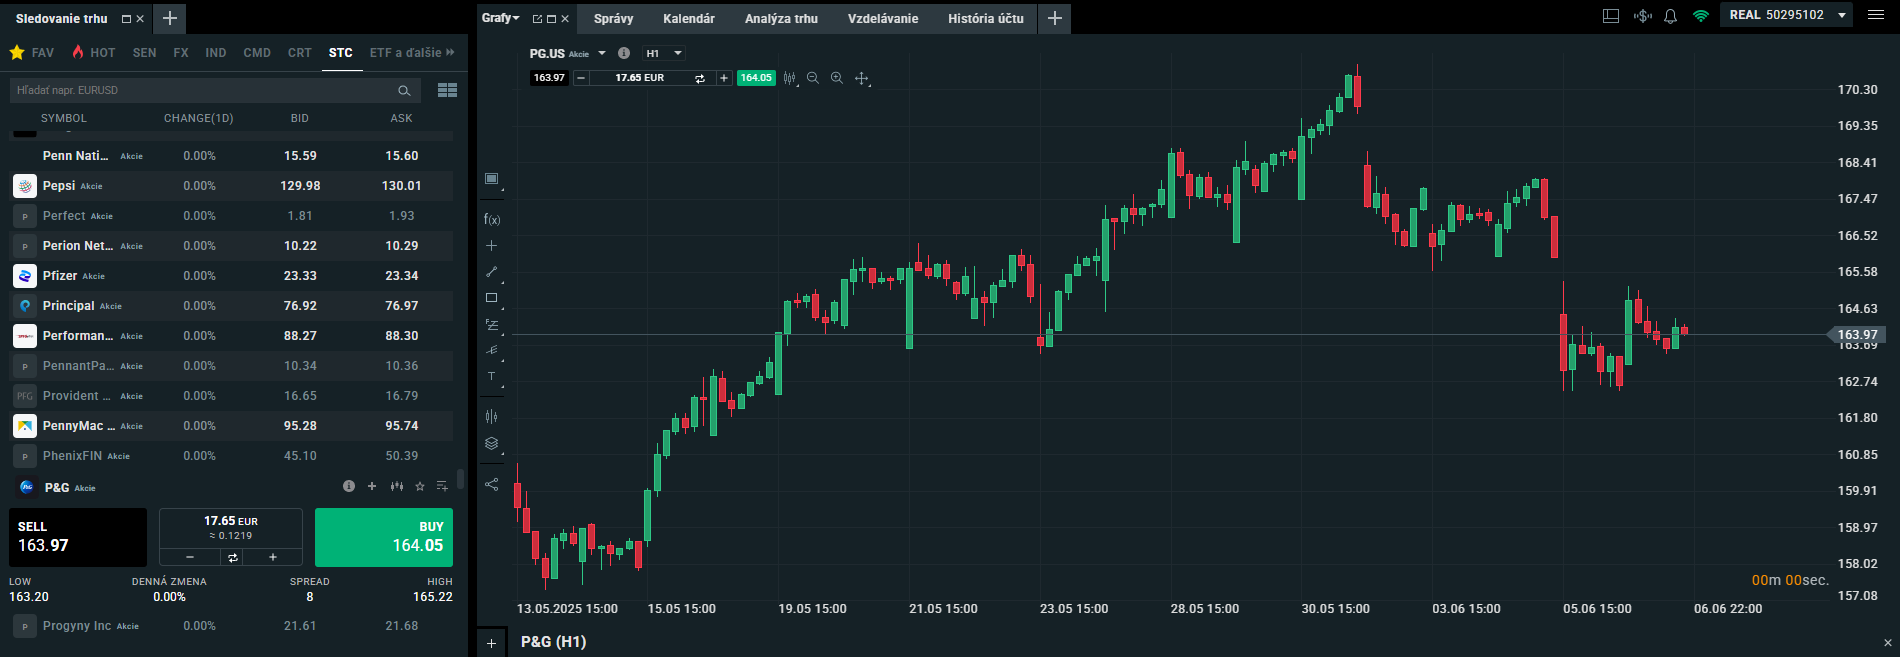Viewport: 1900px width, 657px height.
Task: Switch to the FX category tab
Action: tap(181, 53)
